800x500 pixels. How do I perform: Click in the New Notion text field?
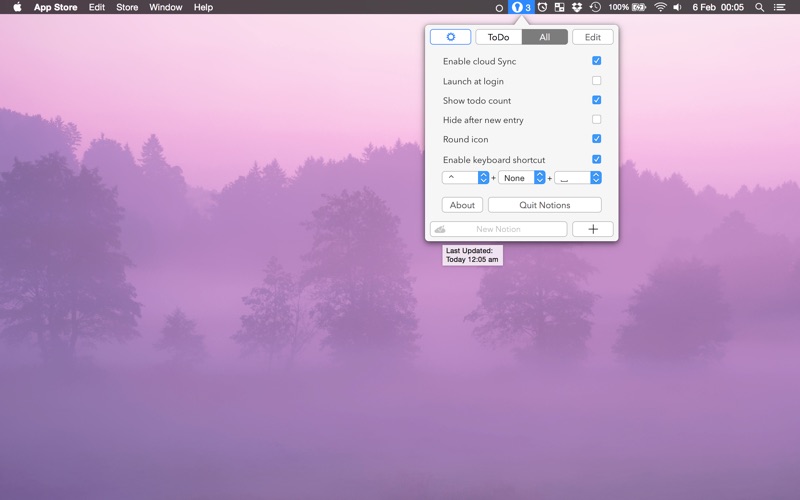tap(498, 229)
